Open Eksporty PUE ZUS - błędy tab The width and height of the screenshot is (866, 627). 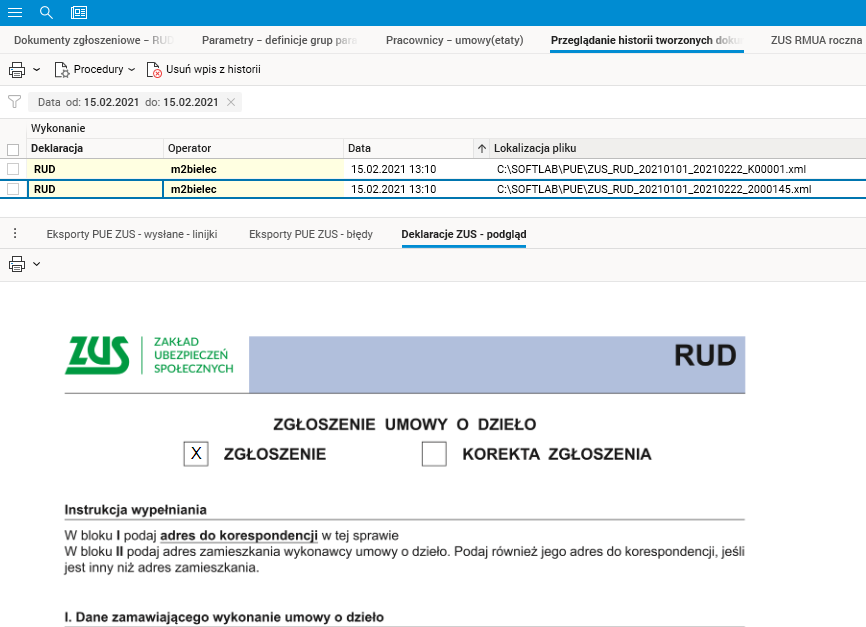311,234
